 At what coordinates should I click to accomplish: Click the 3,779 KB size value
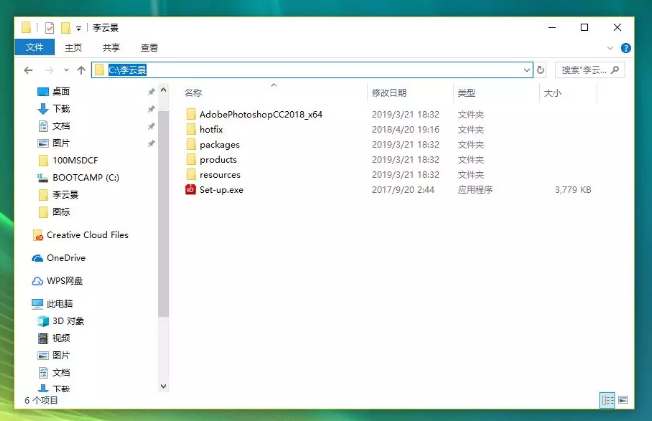pyautogui.click(x=573, y=190)
